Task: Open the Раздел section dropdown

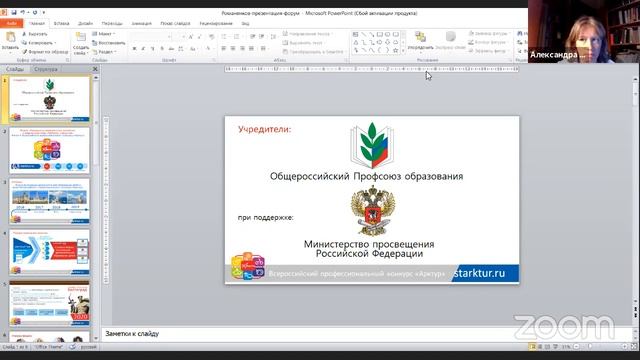Action: [104, 51]
